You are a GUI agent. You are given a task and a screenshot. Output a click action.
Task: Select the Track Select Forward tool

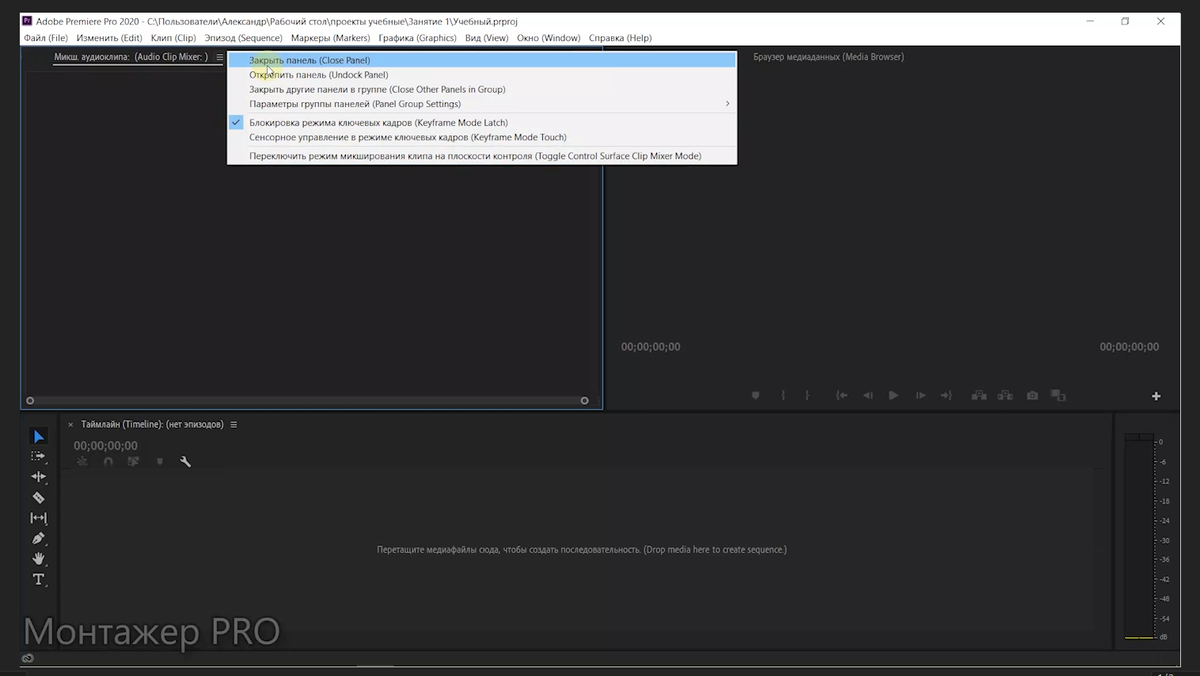[38, 456]
